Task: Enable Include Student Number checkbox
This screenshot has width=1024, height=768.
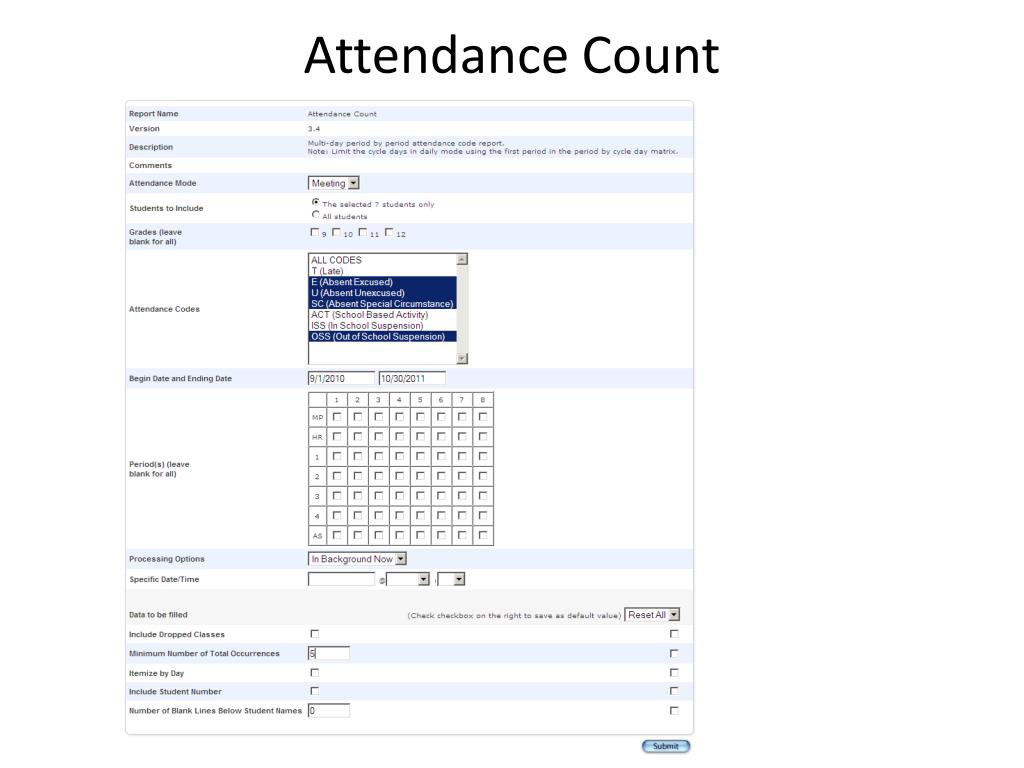Action: (315, 690)
